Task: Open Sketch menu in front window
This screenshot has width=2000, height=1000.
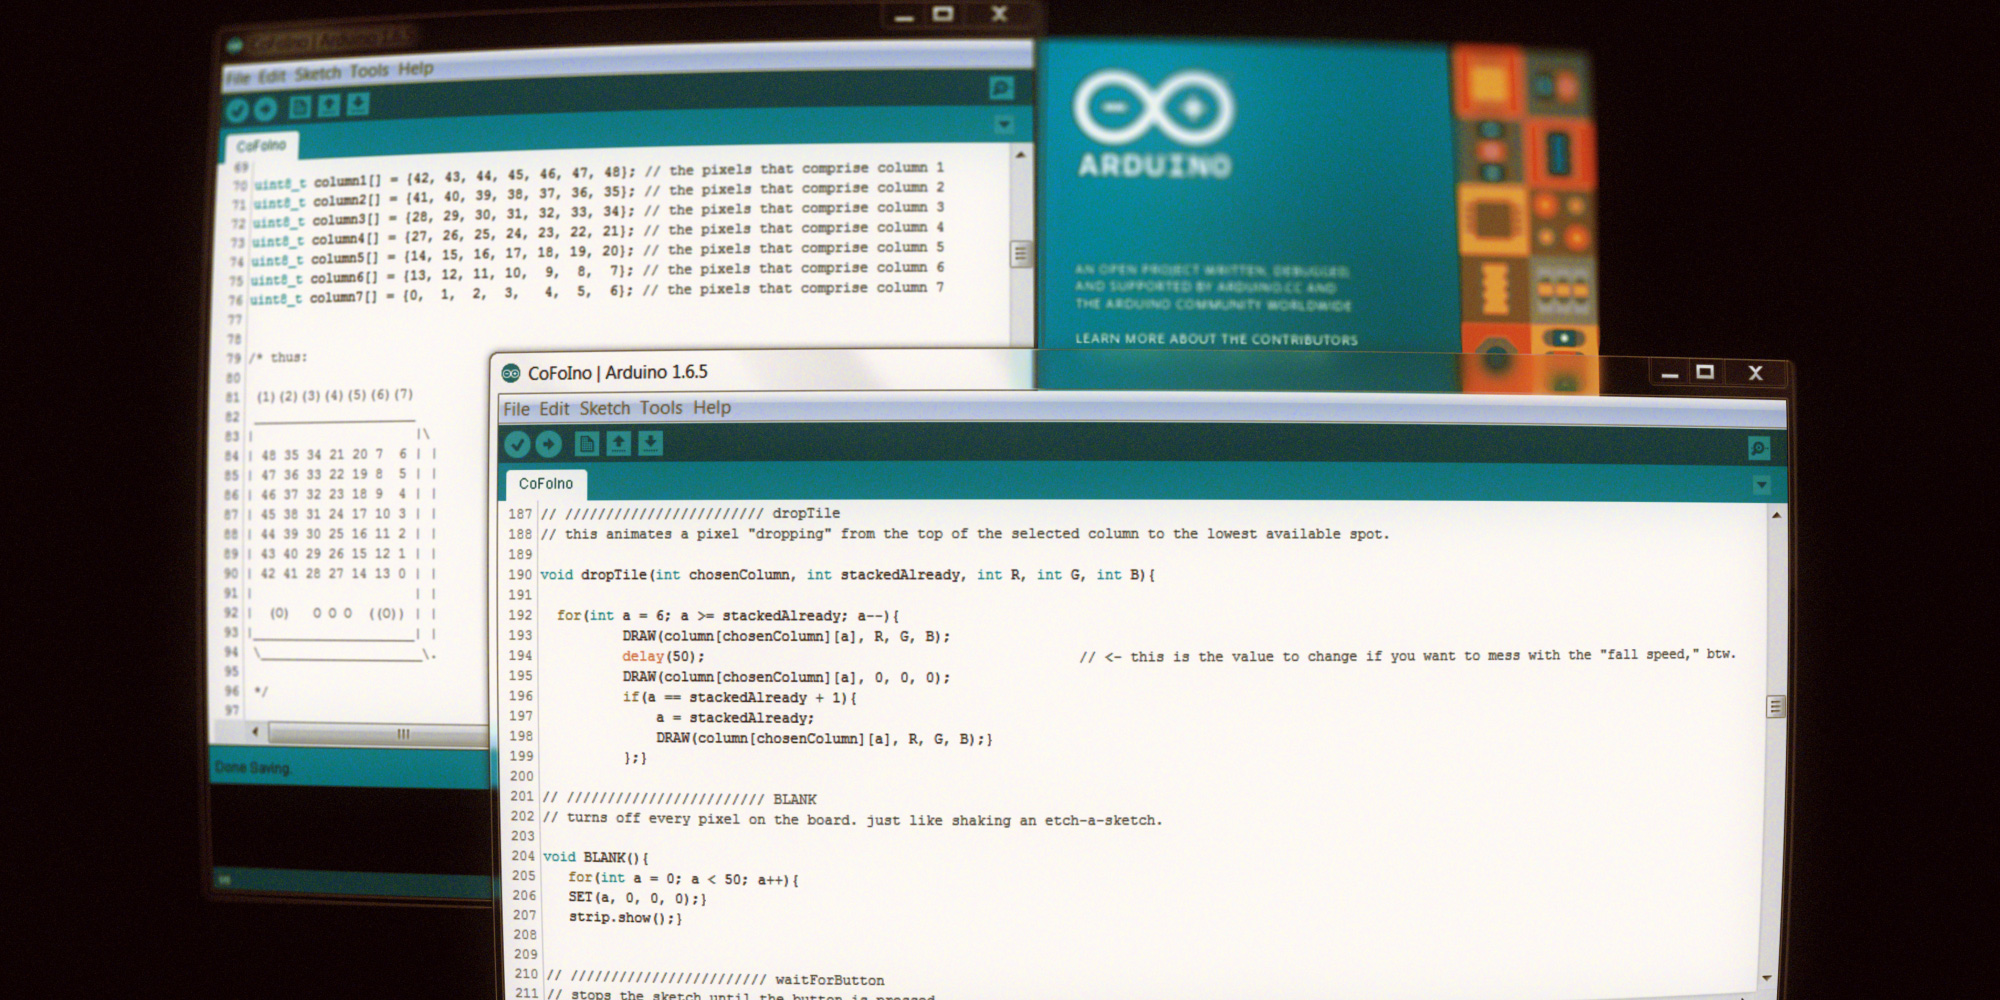Action: (x=605, y=408)
